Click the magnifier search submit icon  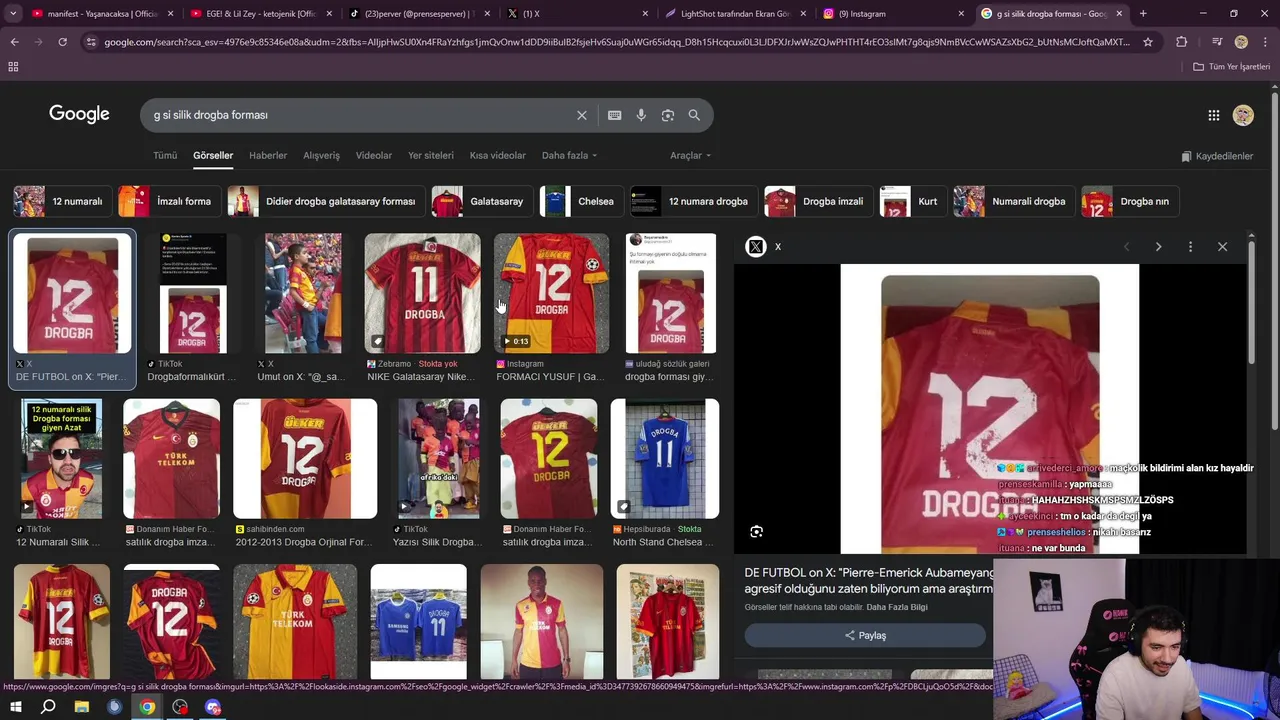pyautogui.click(x=694, y=115)
